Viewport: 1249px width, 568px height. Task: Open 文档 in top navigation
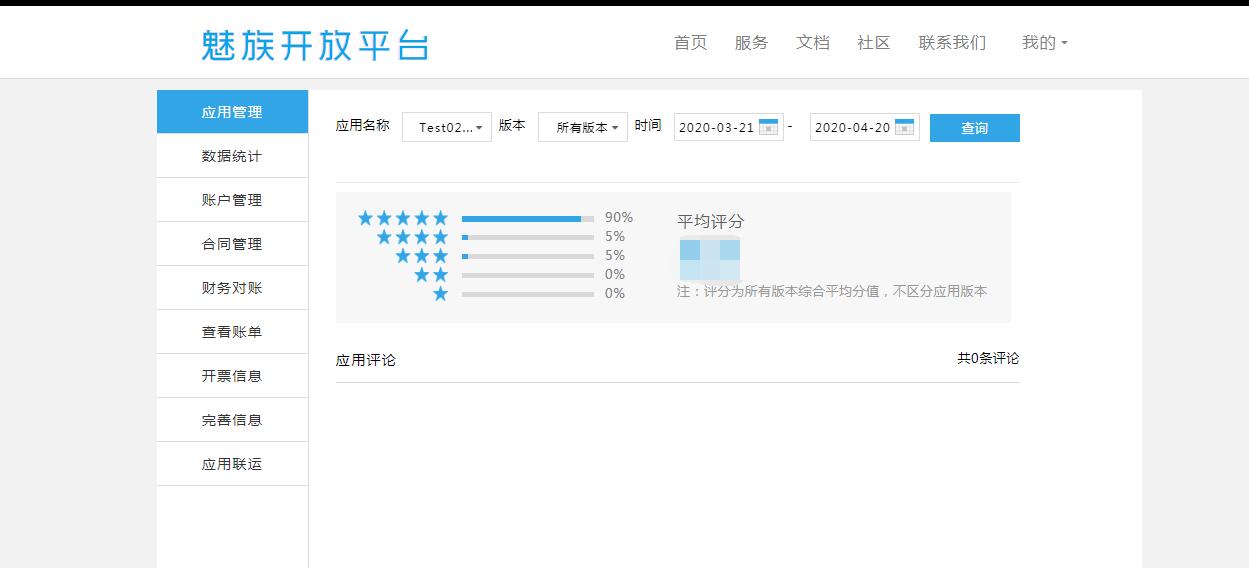pos(813,43)
